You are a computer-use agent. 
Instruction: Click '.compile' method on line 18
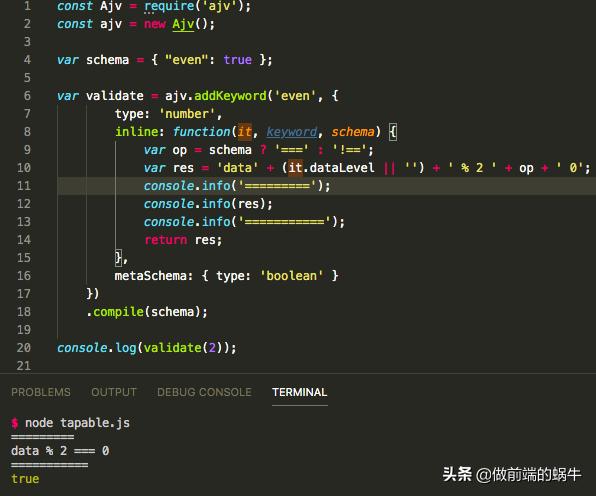pos(115,312)
